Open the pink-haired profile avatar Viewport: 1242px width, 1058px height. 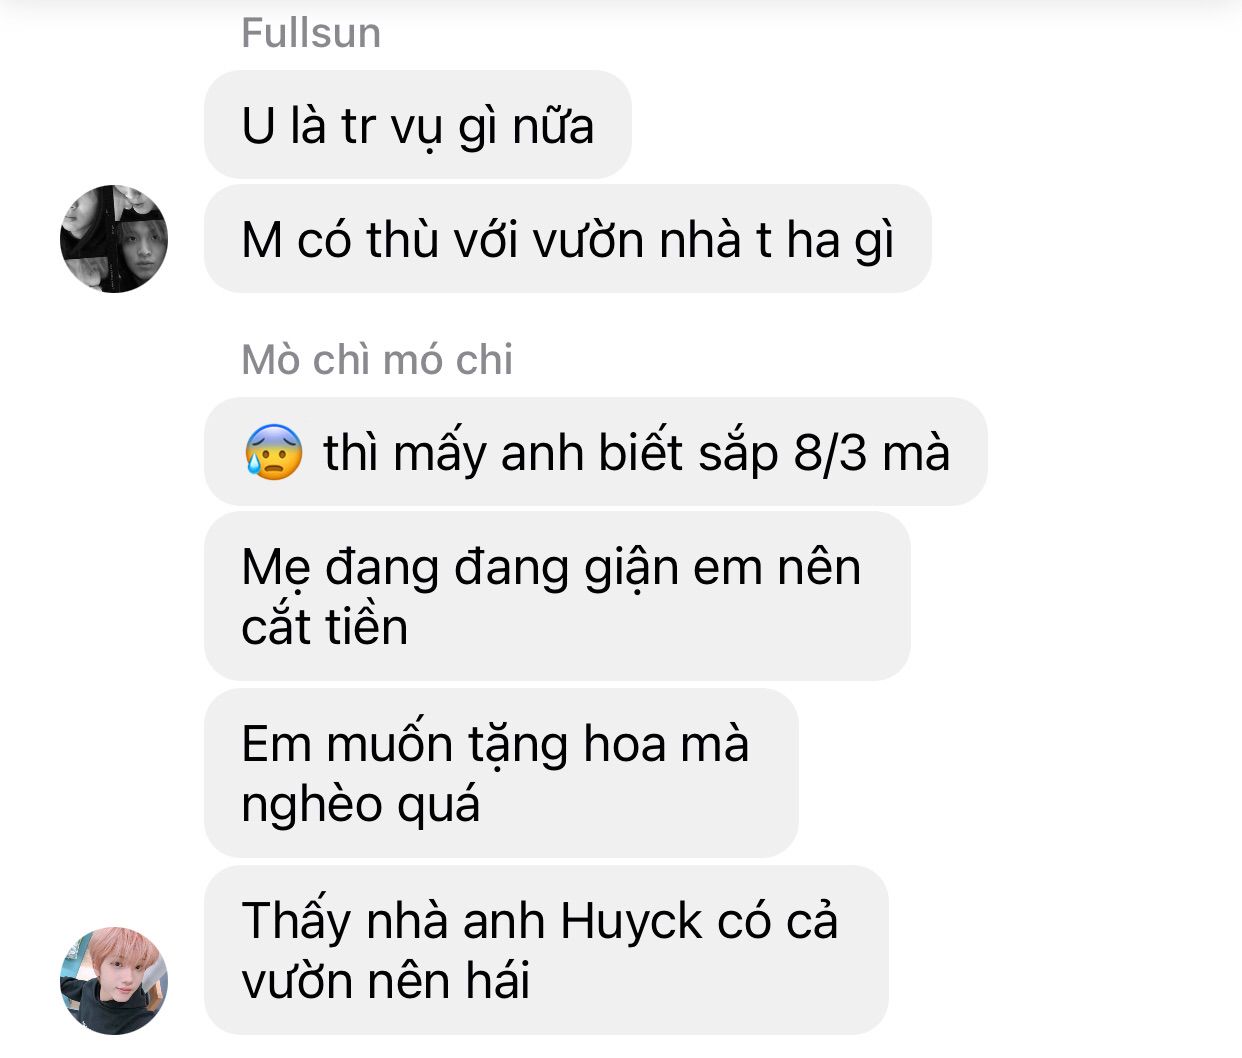click(x=114, y=981)
